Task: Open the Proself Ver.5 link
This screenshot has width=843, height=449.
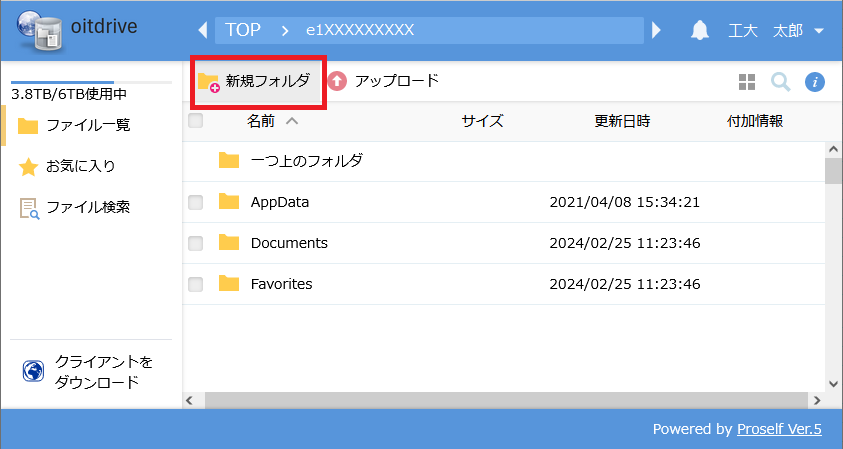Action: point(779,429)
